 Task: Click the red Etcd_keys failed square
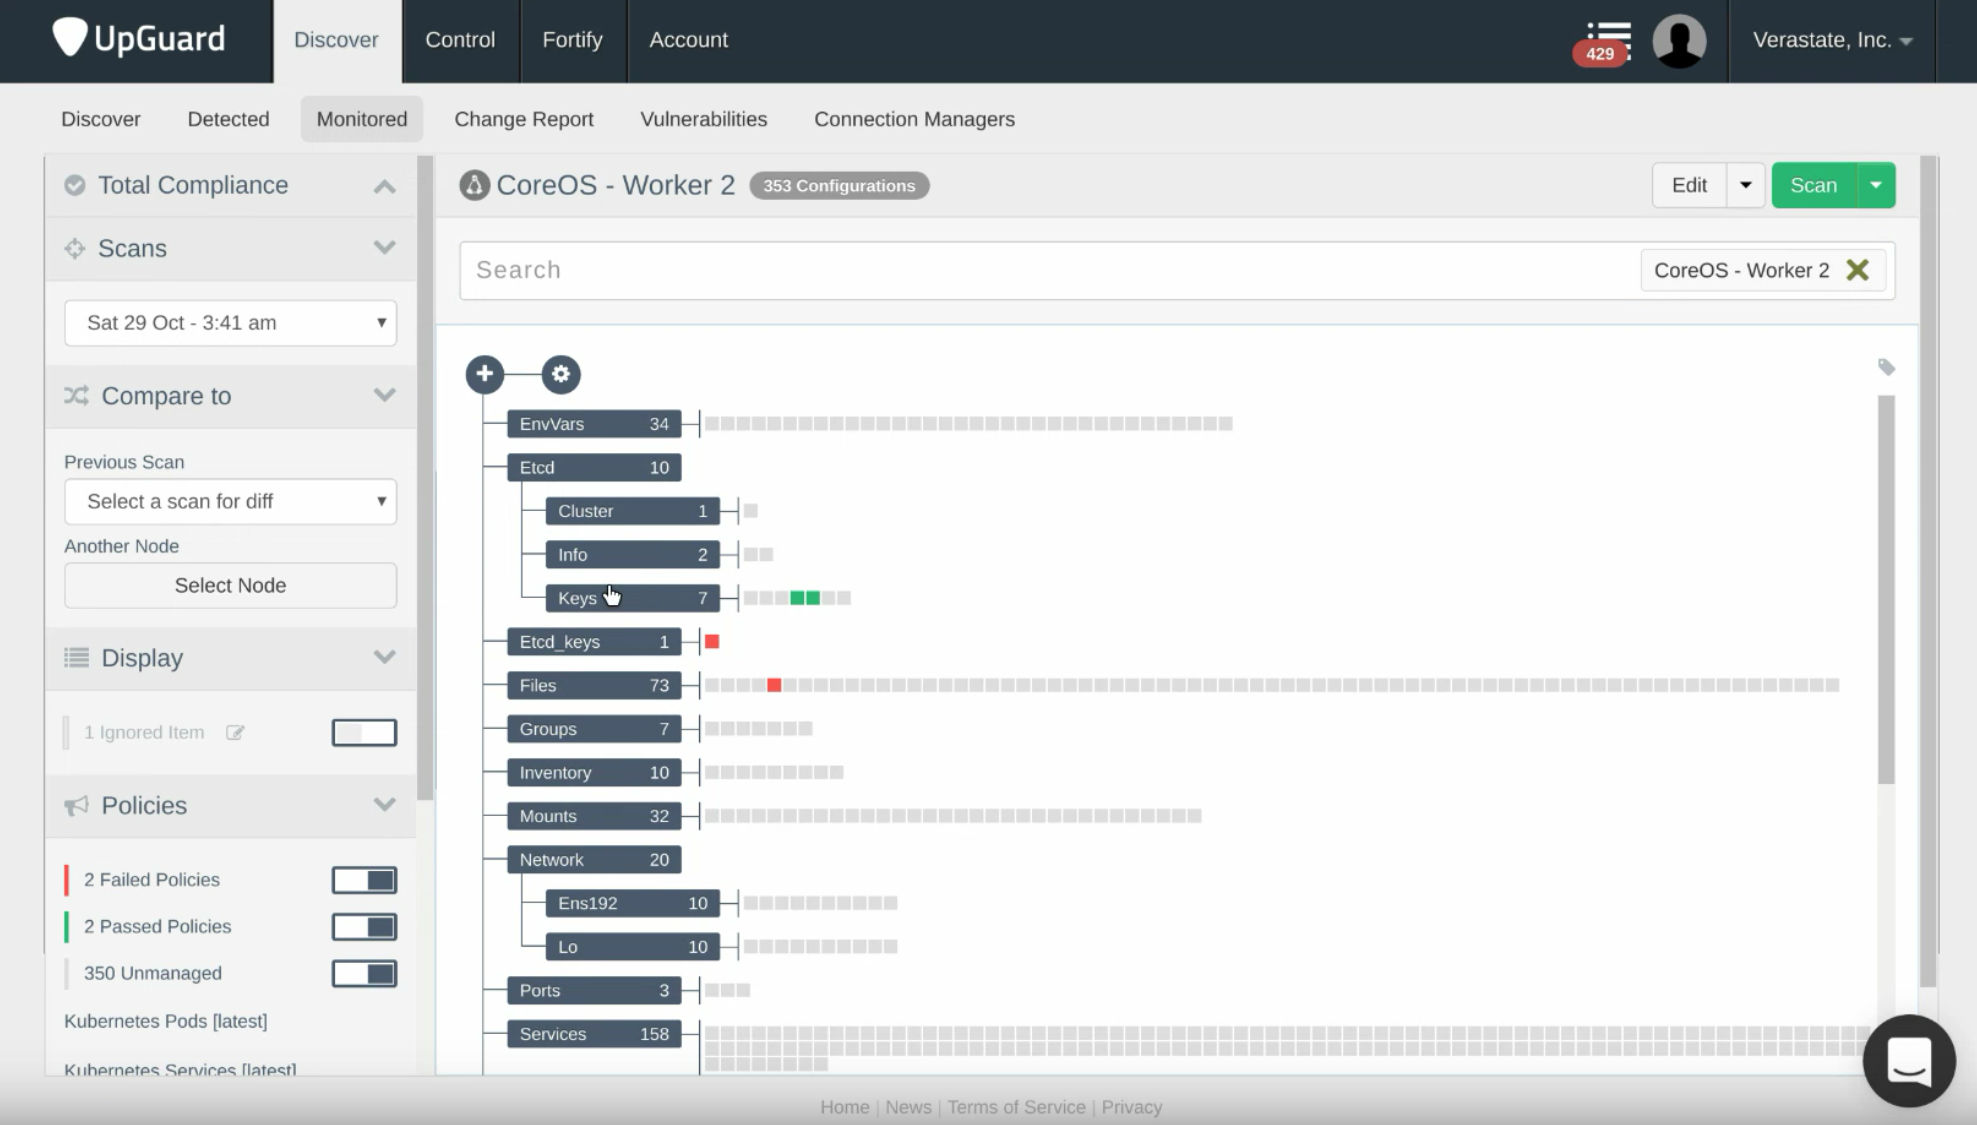[712, 641]
